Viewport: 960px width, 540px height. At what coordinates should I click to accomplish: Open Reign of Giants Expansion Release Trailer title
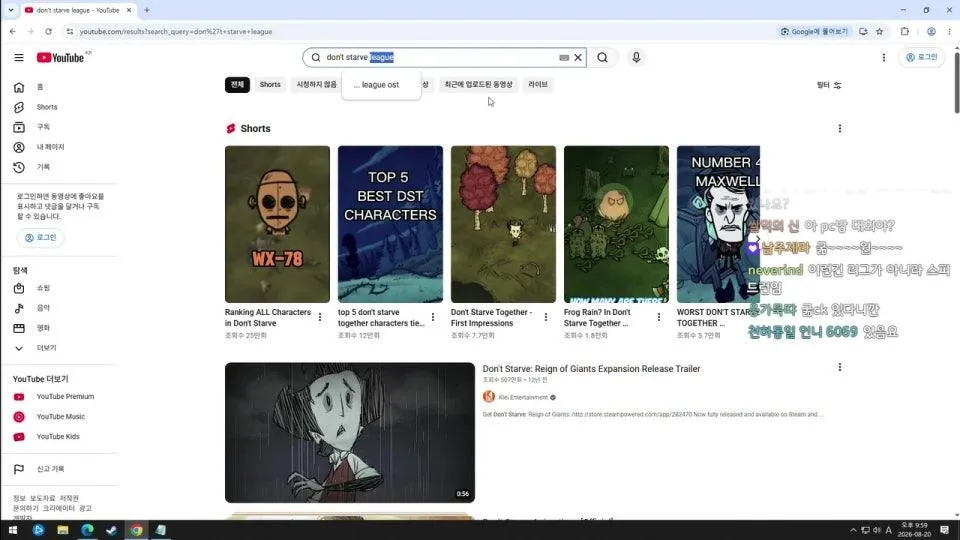coord(591,369)
